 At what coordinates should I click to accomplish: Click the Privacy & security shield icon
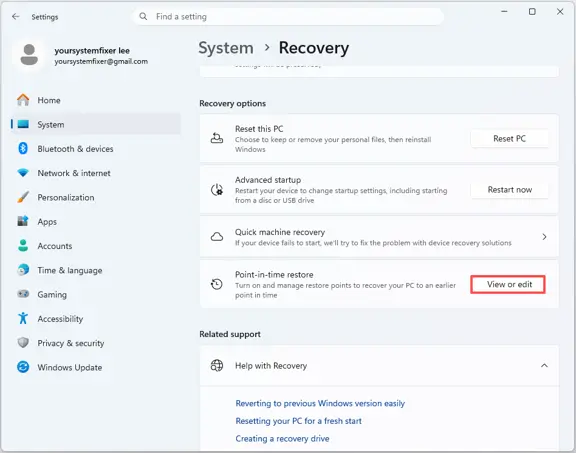23,343
